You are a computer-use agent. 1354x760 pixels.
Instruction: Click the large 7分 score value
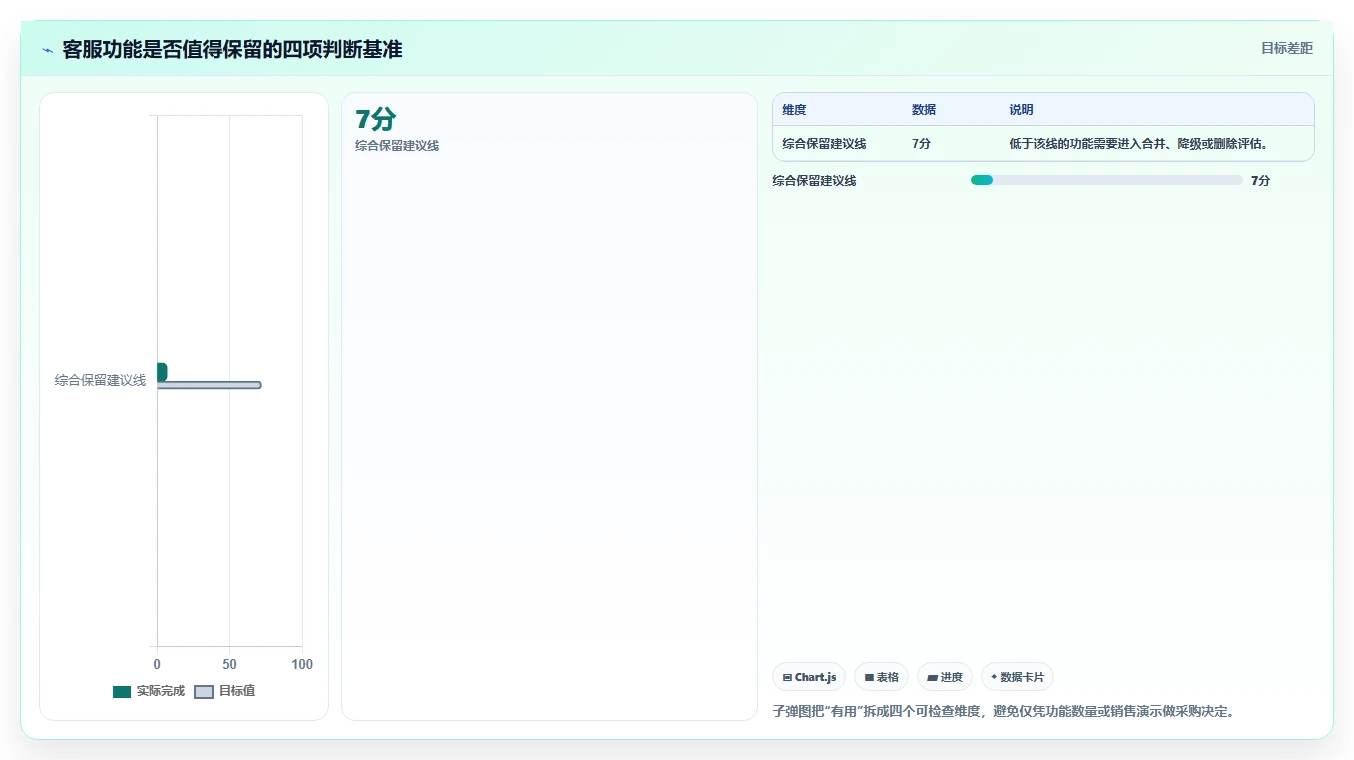click(x=376, y=120)
